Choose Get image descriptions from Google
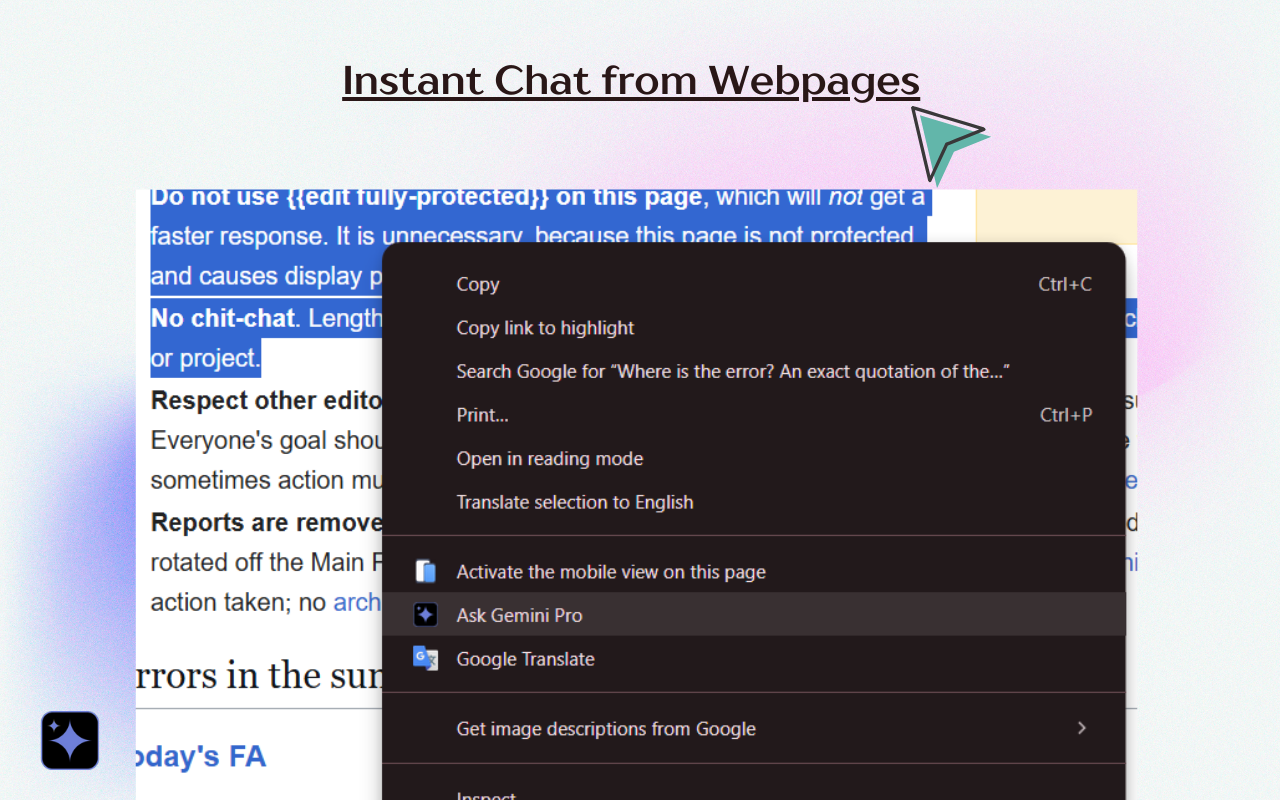Image resolution: width=1280 pixels, height=800 pixels. click(x=606, y=729)
